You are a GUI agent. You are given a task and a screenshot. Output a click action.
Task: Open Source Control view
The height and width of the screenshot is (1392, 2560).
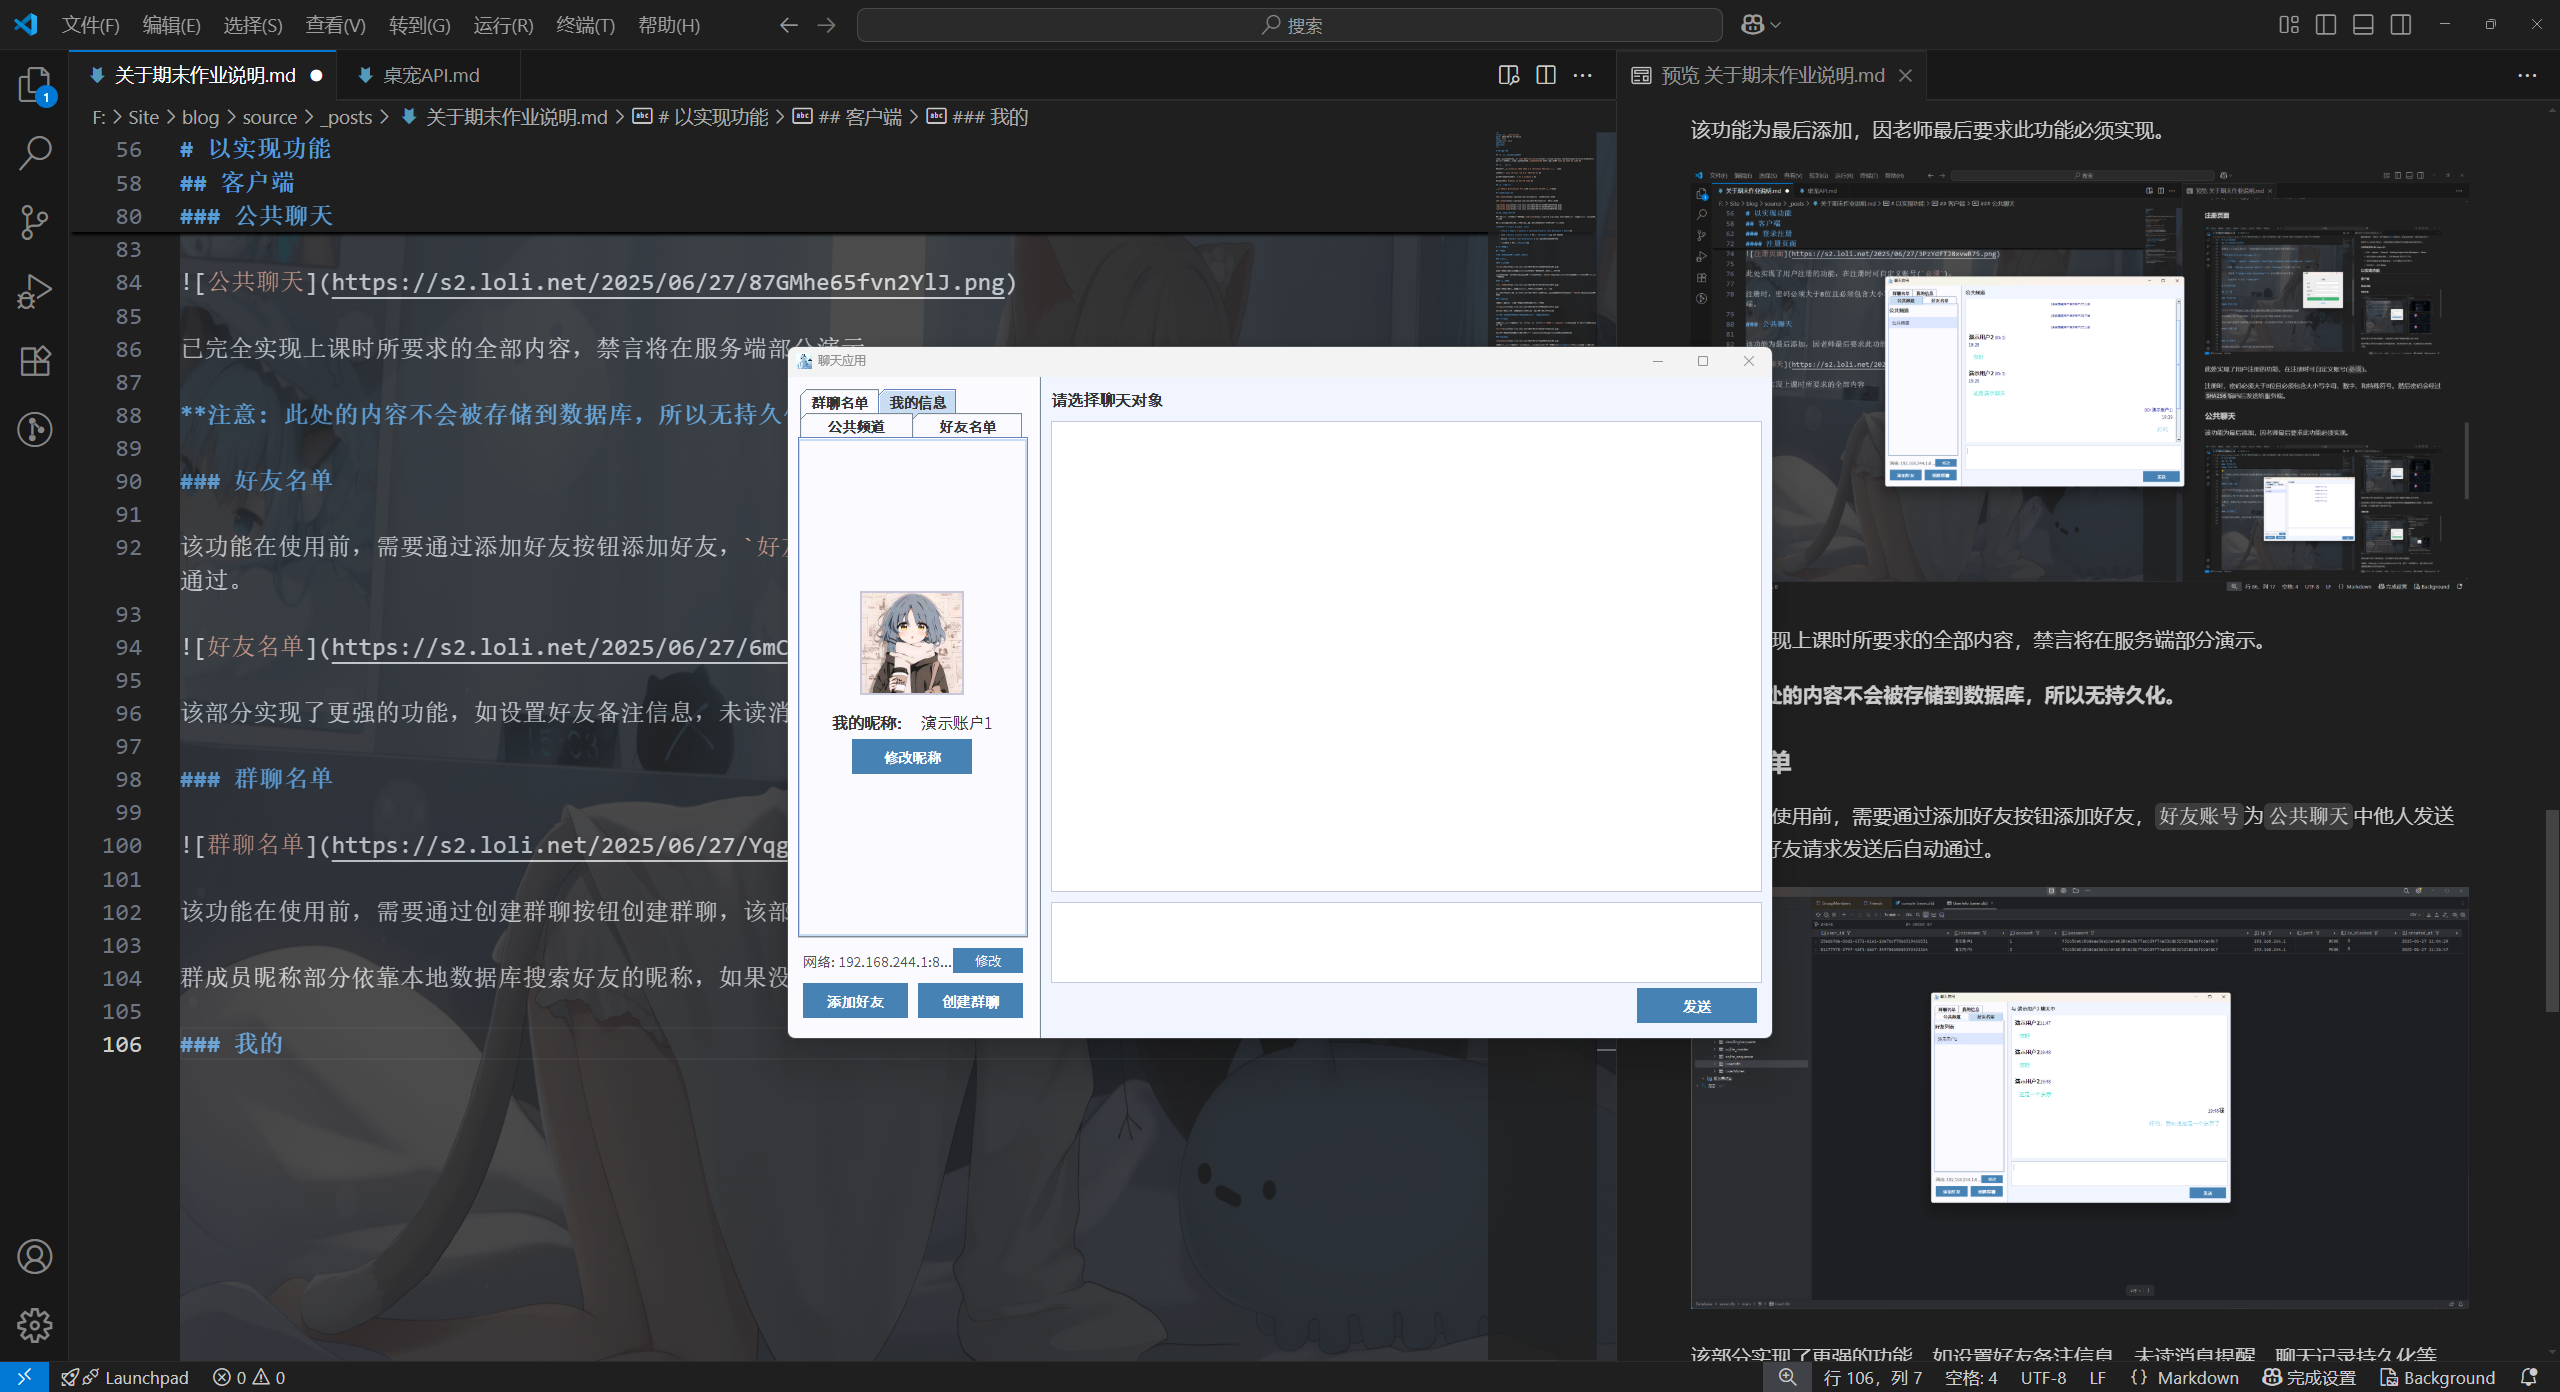[34, 222]
